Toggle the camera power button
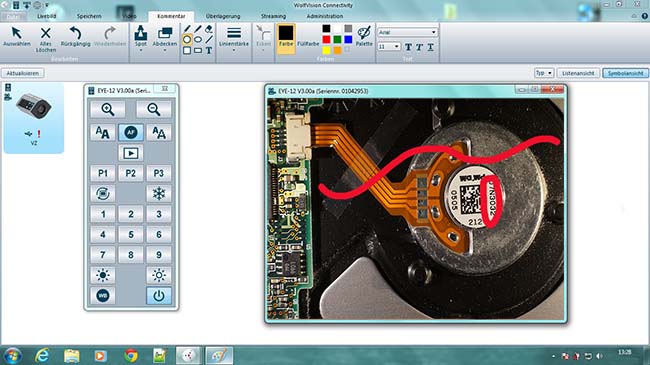This screenshot has width=650, height=365. pyautogui.click(x=159, y=296)
